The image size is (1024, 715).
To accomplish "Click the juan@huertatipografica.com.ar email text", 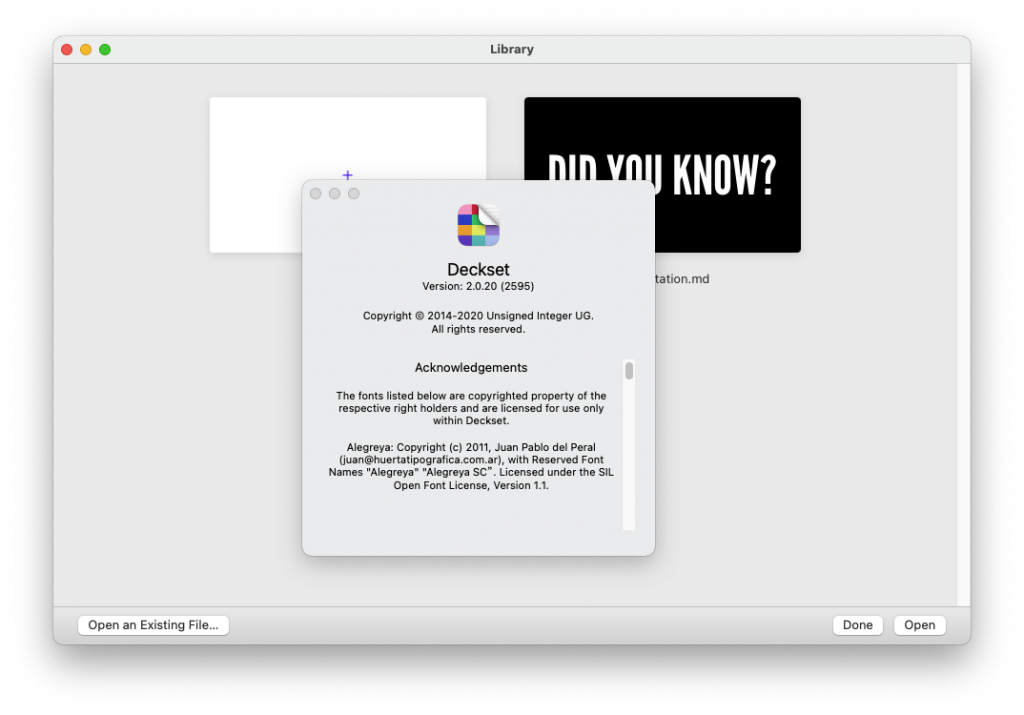I will pyautogui.click(x=421, y=460).
